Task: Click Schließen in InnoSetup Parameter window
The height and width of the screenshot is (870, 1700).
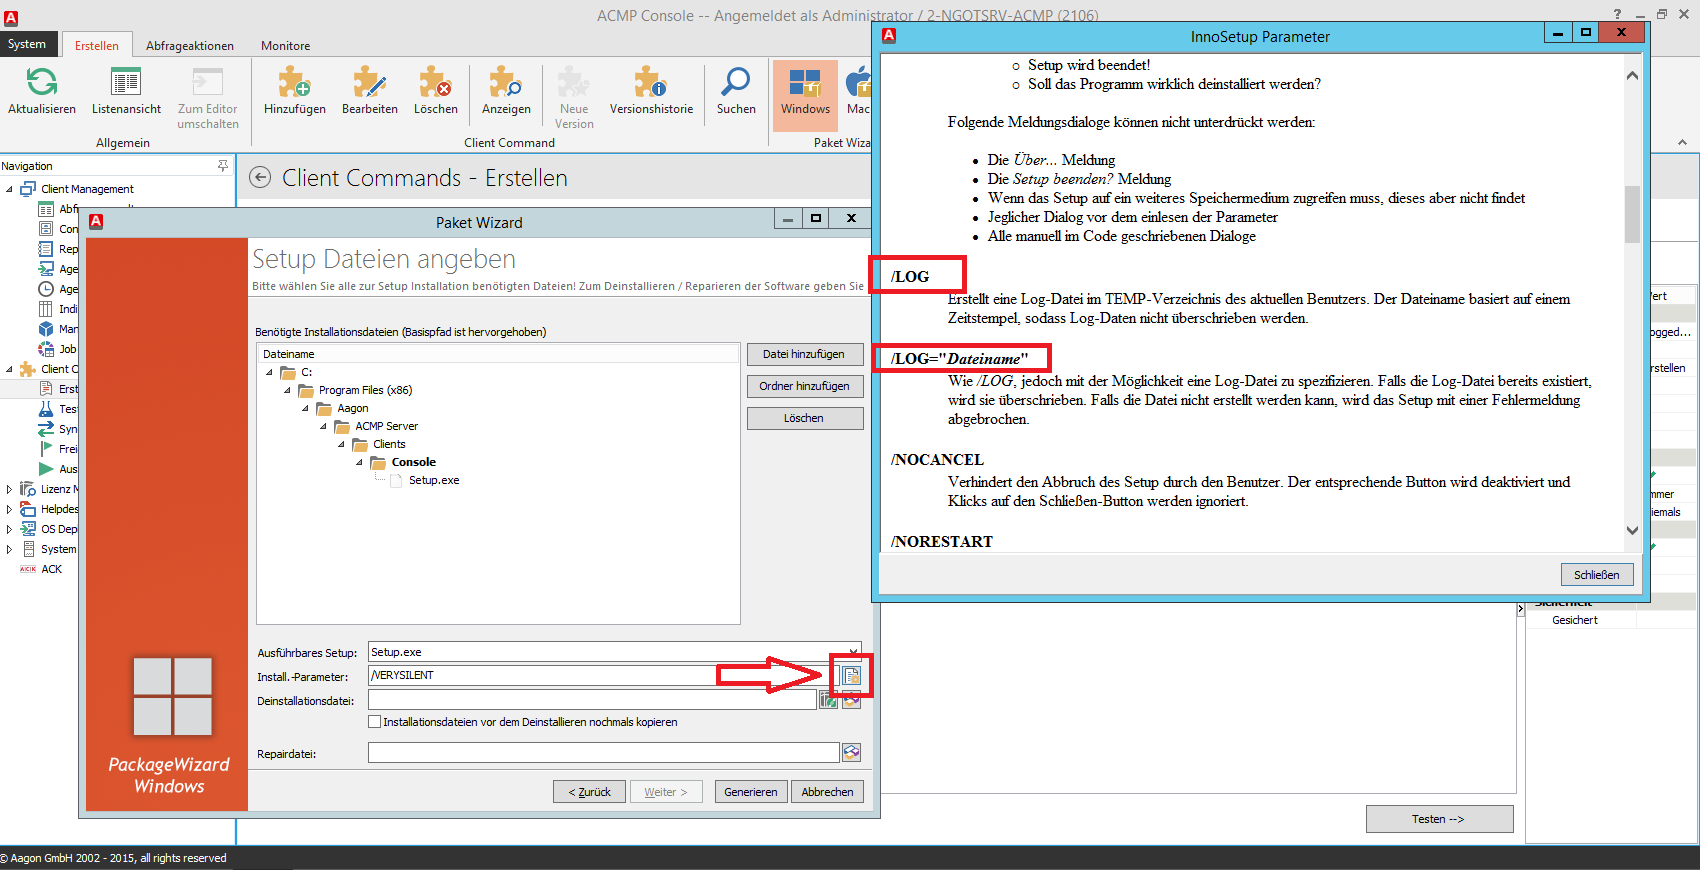Action: click(1597, 575)
